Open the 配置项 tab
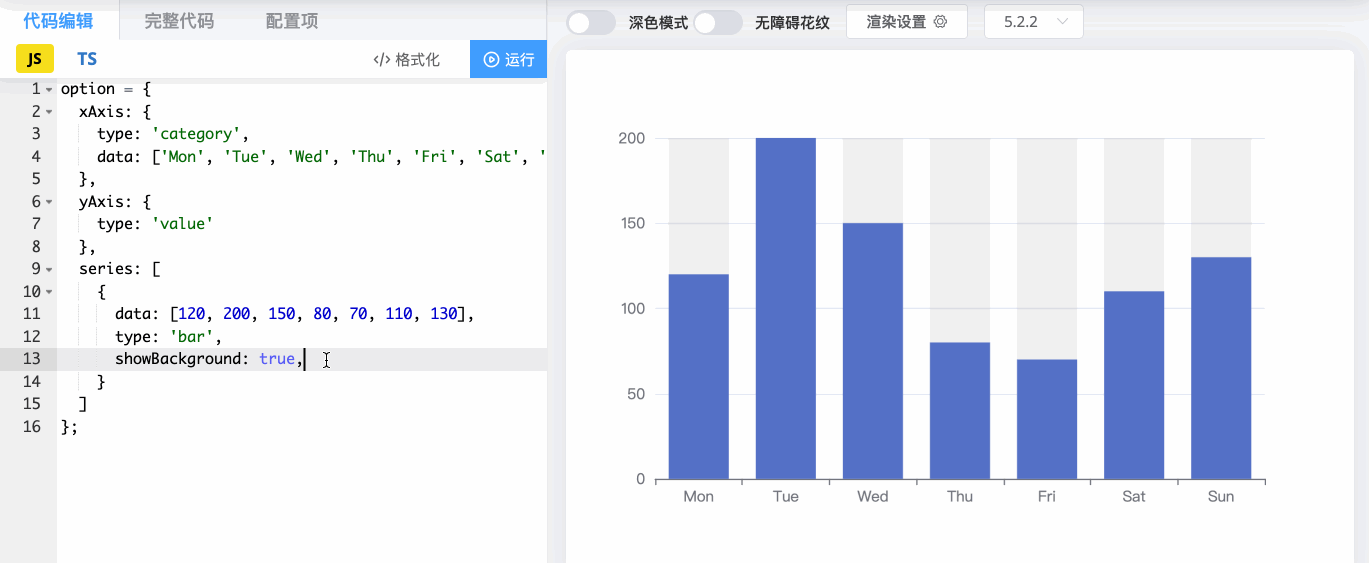The height and width of the screenshot is (563, 1369). (292, 21)
